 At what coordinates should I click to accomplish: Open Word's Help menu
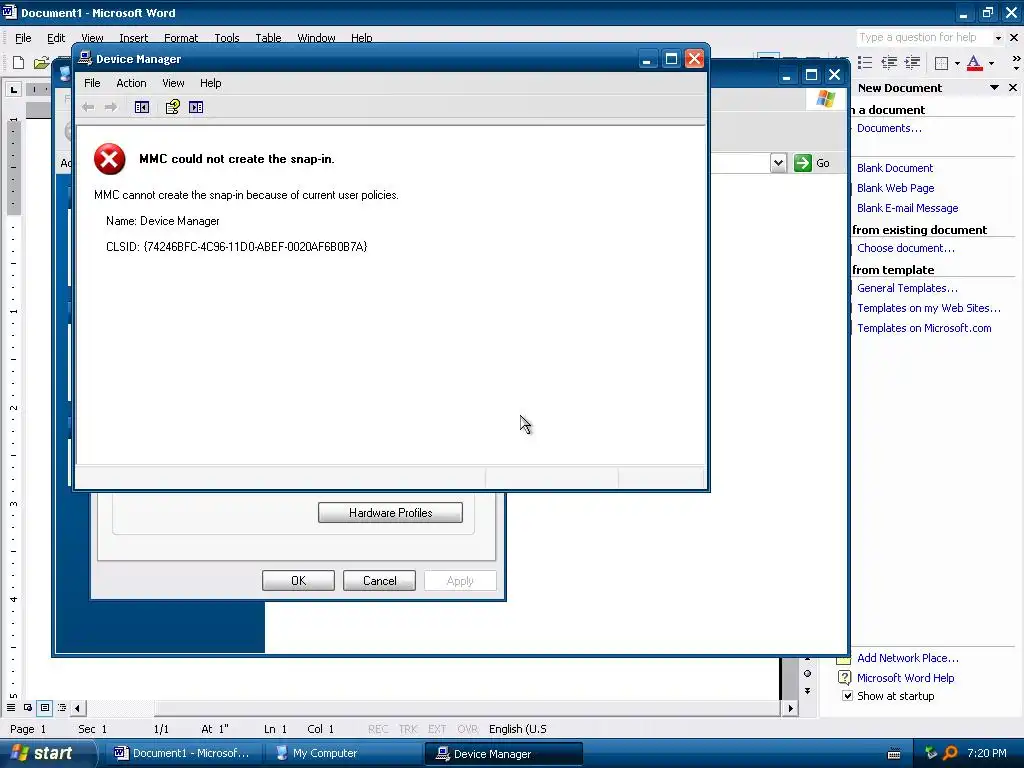pos(361,38)
